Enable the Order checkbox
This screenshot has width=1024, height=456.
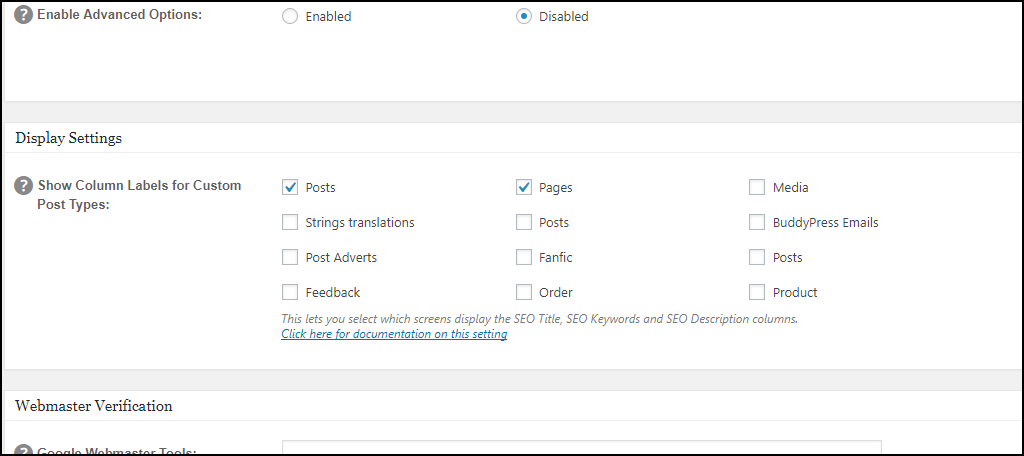(x=524, y=292)
